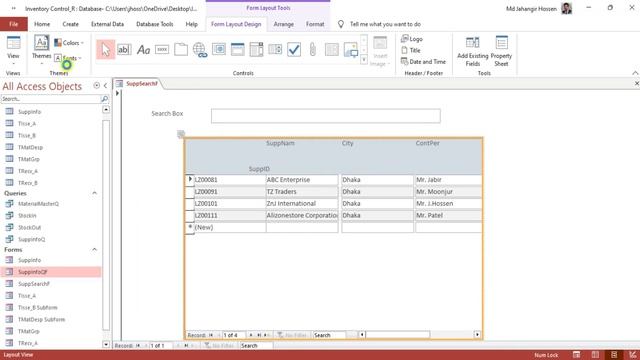Pick the Image control icon
Viewport: 640px width, 360px height.
point(351,50)
